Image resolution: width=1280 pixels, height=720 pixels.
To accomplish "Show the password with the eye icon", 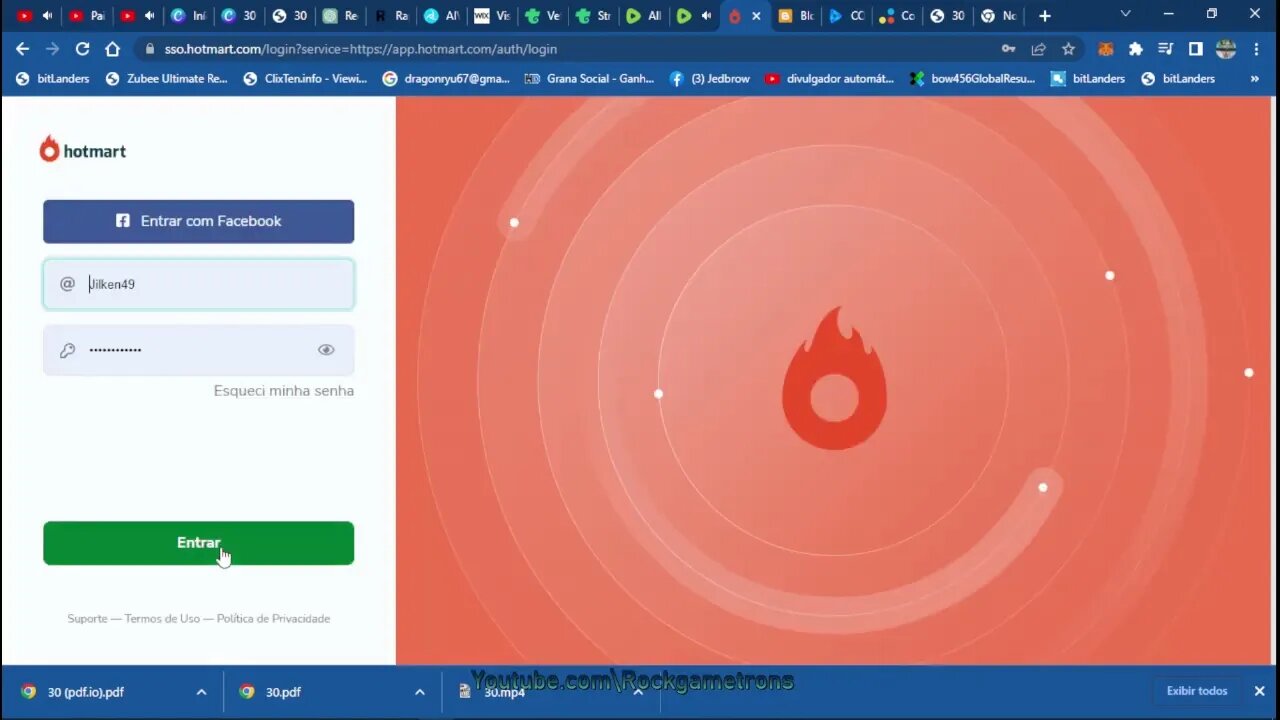I will (326, 350).
